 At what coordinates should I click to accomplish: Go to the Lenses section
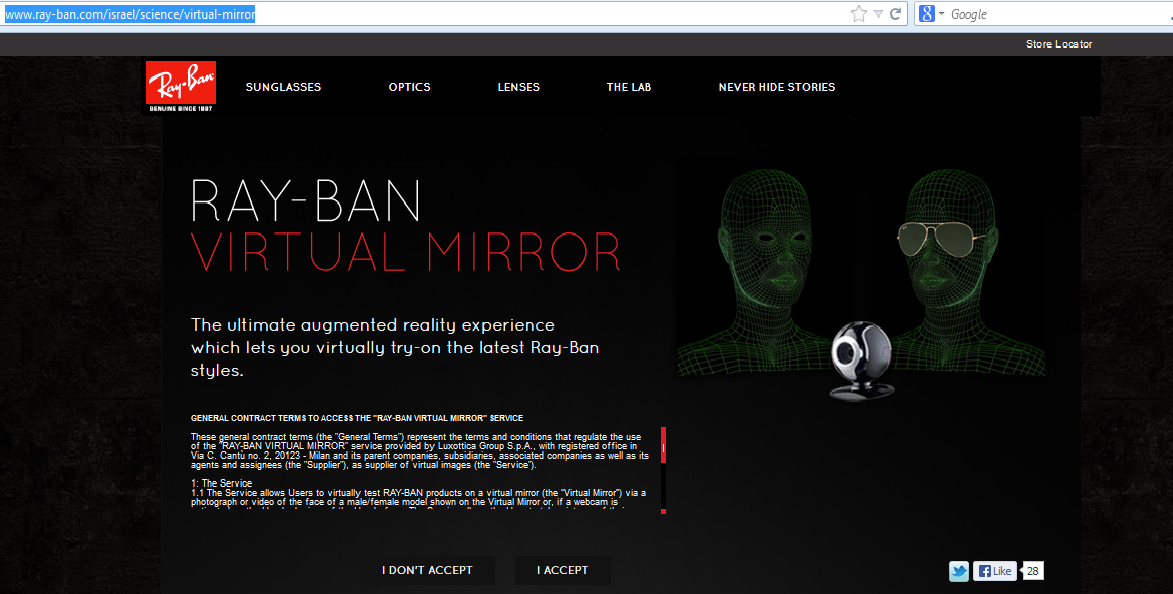coord(518,87)
